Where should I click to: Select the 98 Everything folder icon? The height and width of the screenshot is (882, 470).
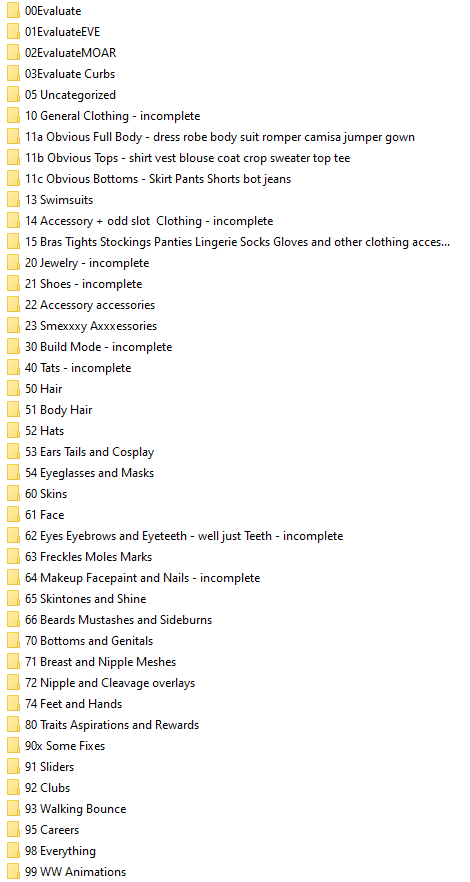[x=13, y=850]
